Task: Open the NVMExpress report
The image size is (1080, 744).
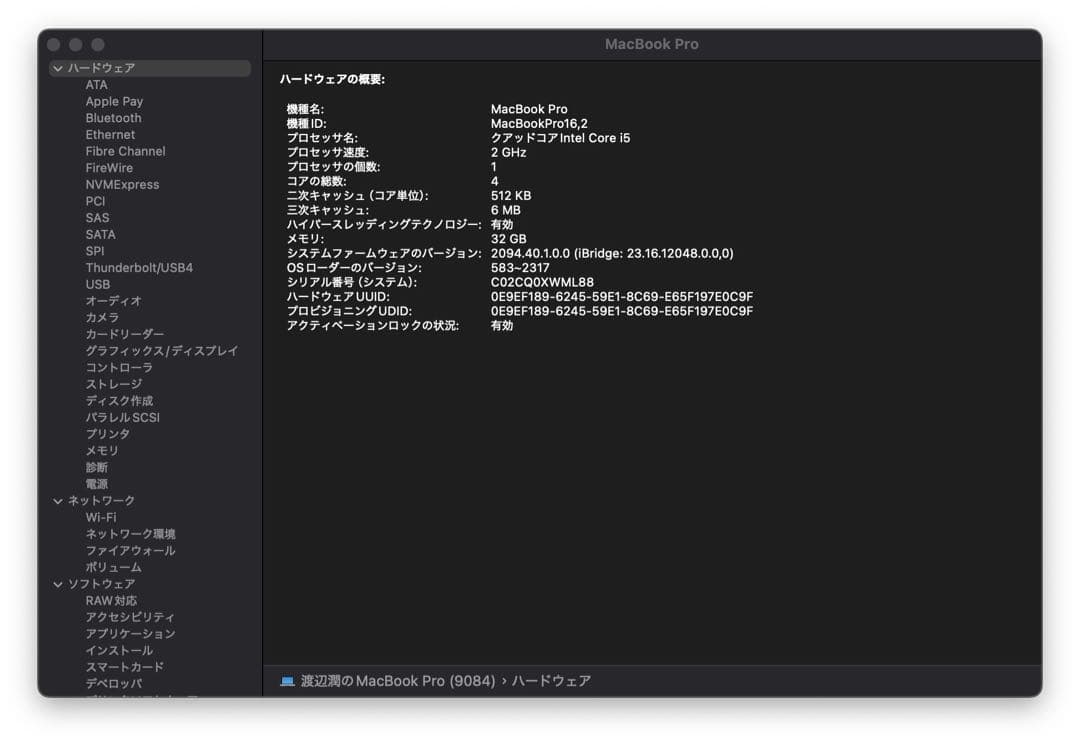Action: [x=123, y=184]
